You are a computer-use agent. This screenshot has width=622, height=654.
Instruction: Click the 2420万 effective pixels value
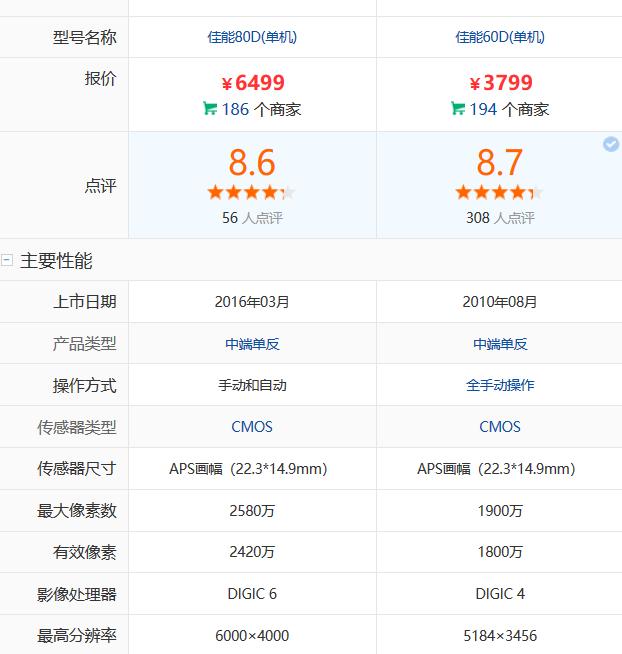tap(252, 552)
